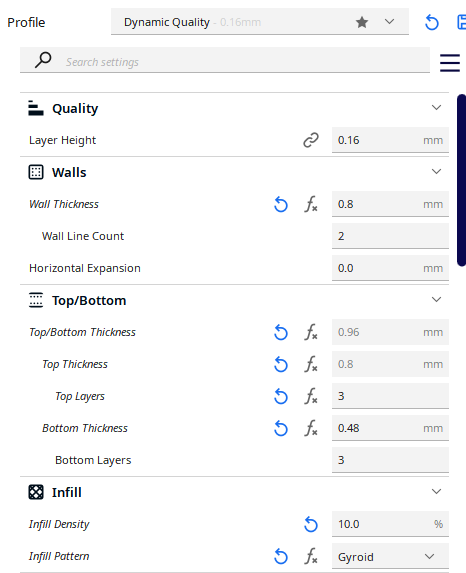Collapse the Infill category
This screenshot has width=466, height=573.
click(x=436, y=492)
